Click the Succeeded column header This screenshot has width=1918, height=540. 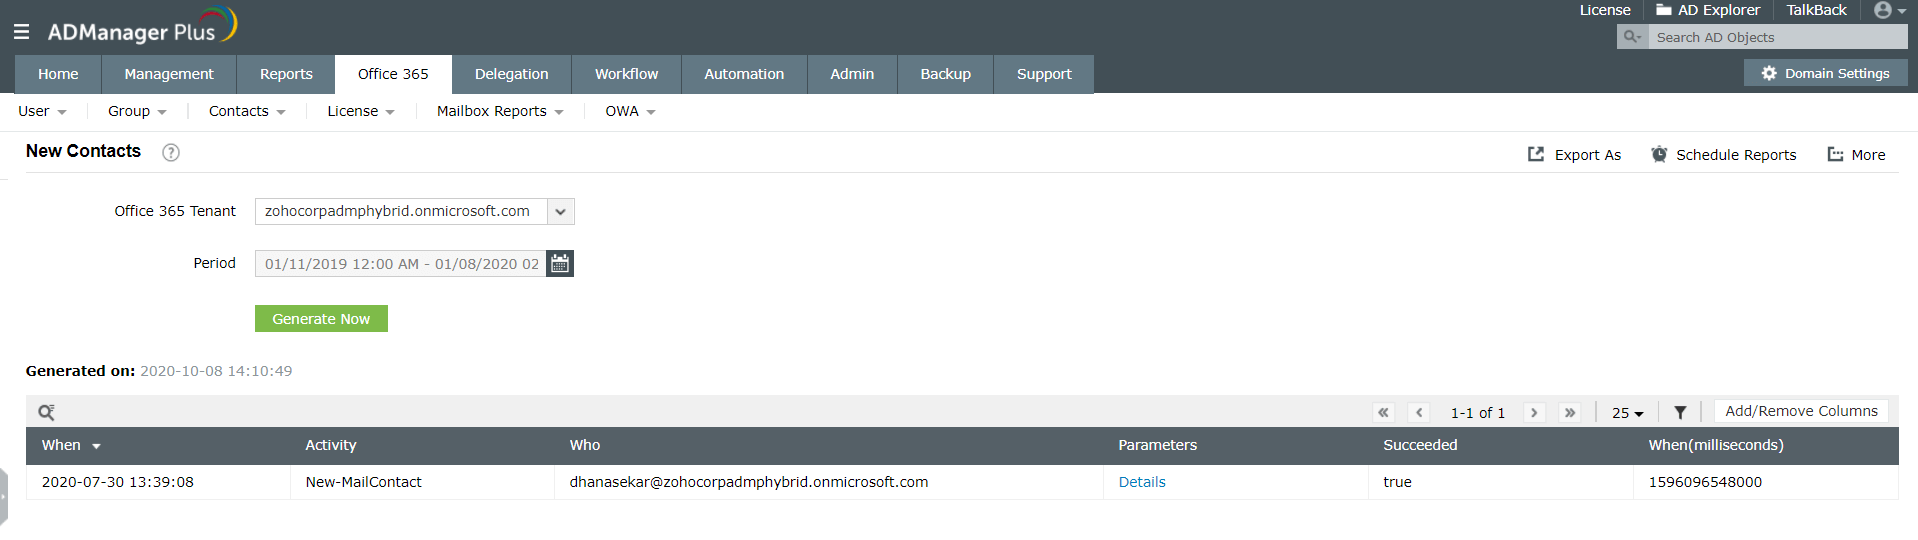[x=1420, y=445]
